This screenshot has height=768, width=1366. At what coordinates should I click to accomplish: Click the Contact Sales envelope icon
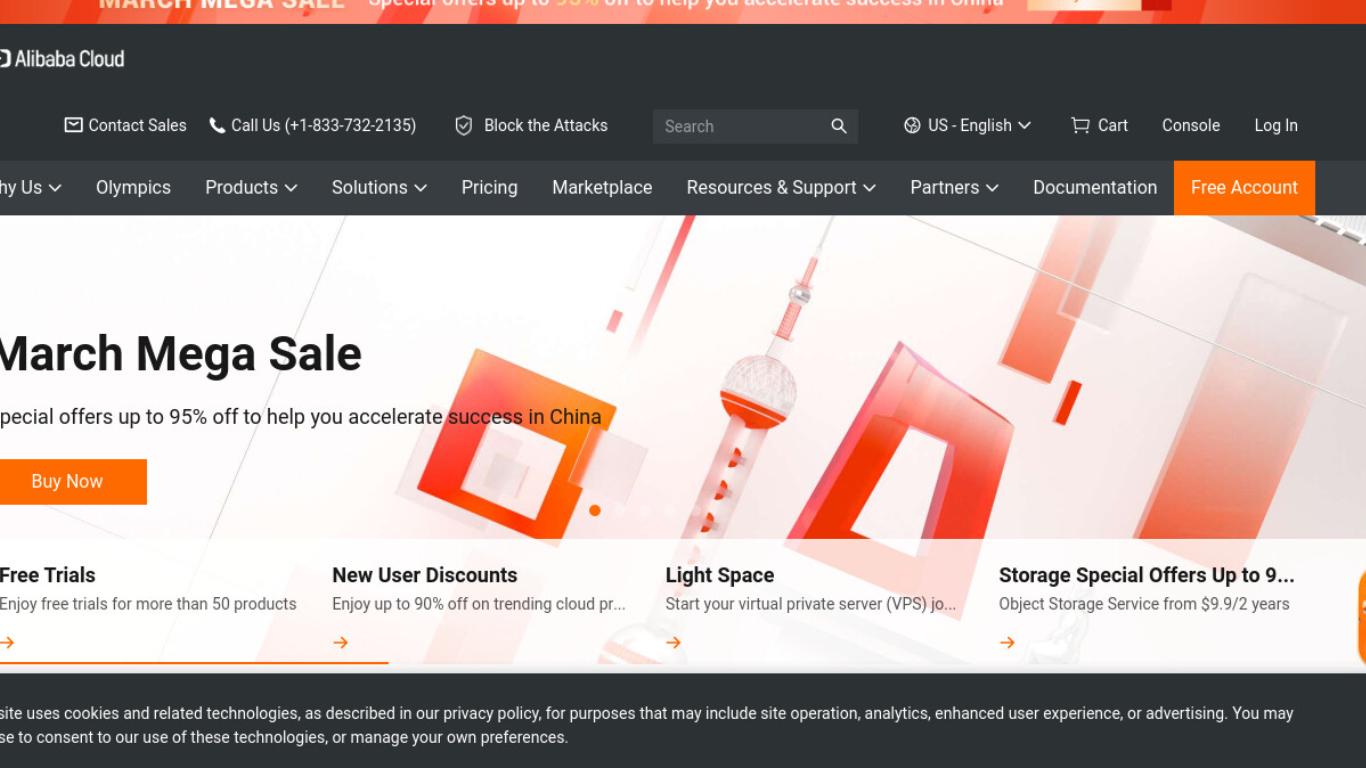point(73,125)
